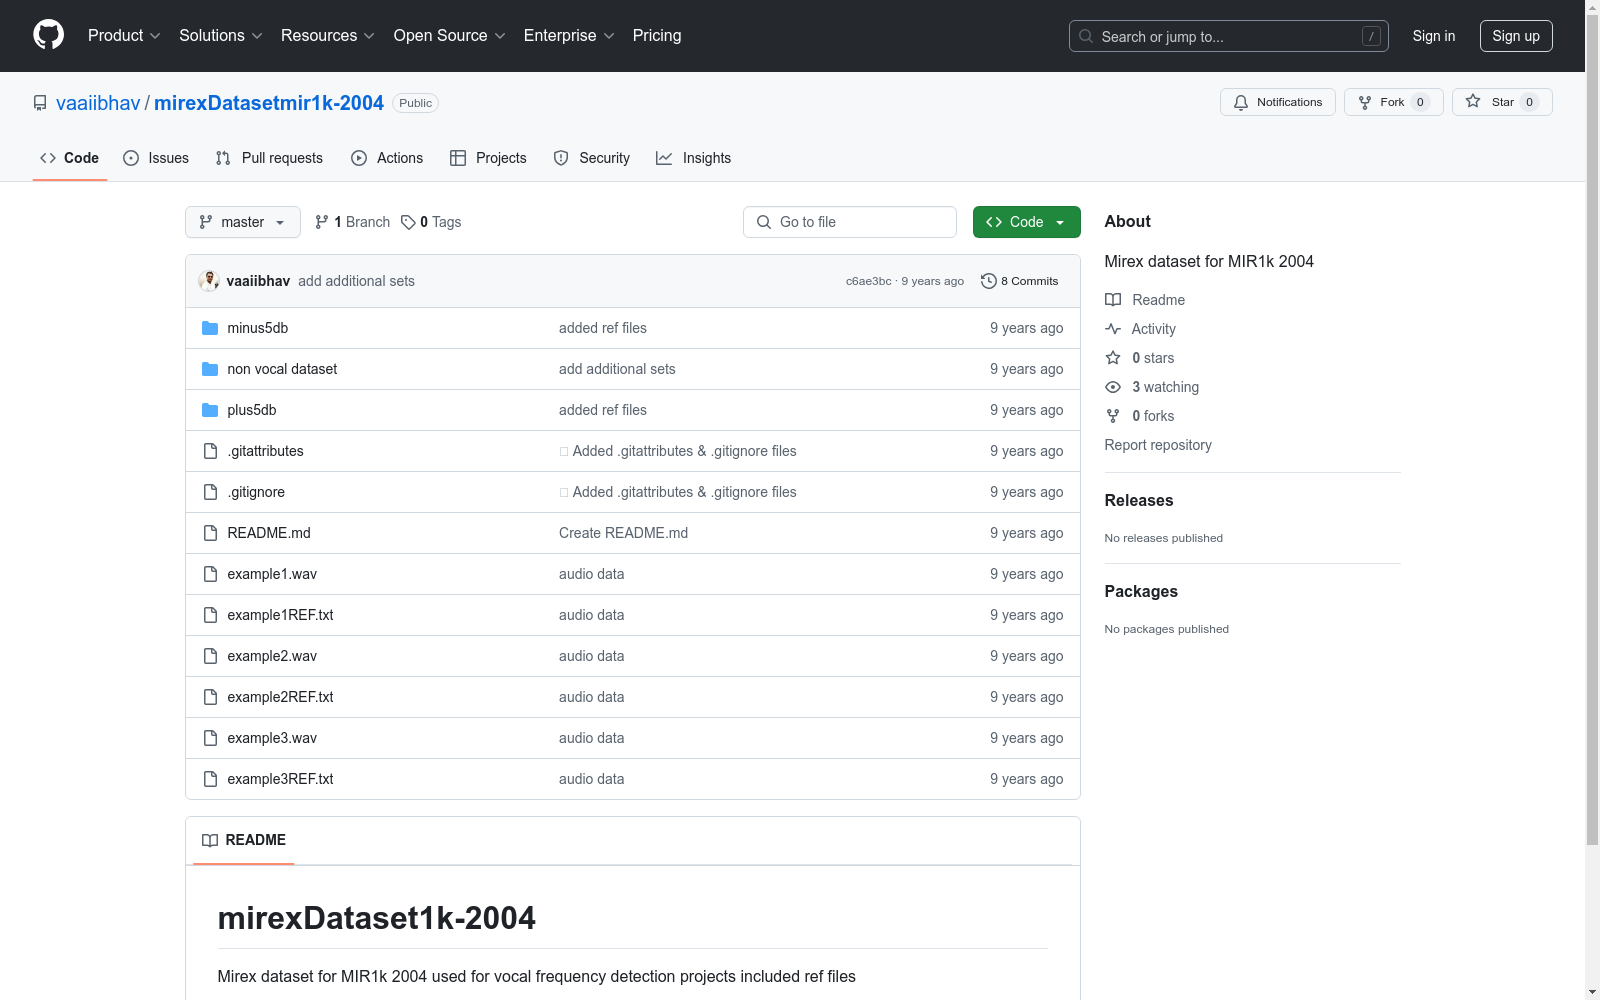The width and height of the screenshot is (1600, 1000).
Task: Expand the Open Source menu
Action: point(450,36)
